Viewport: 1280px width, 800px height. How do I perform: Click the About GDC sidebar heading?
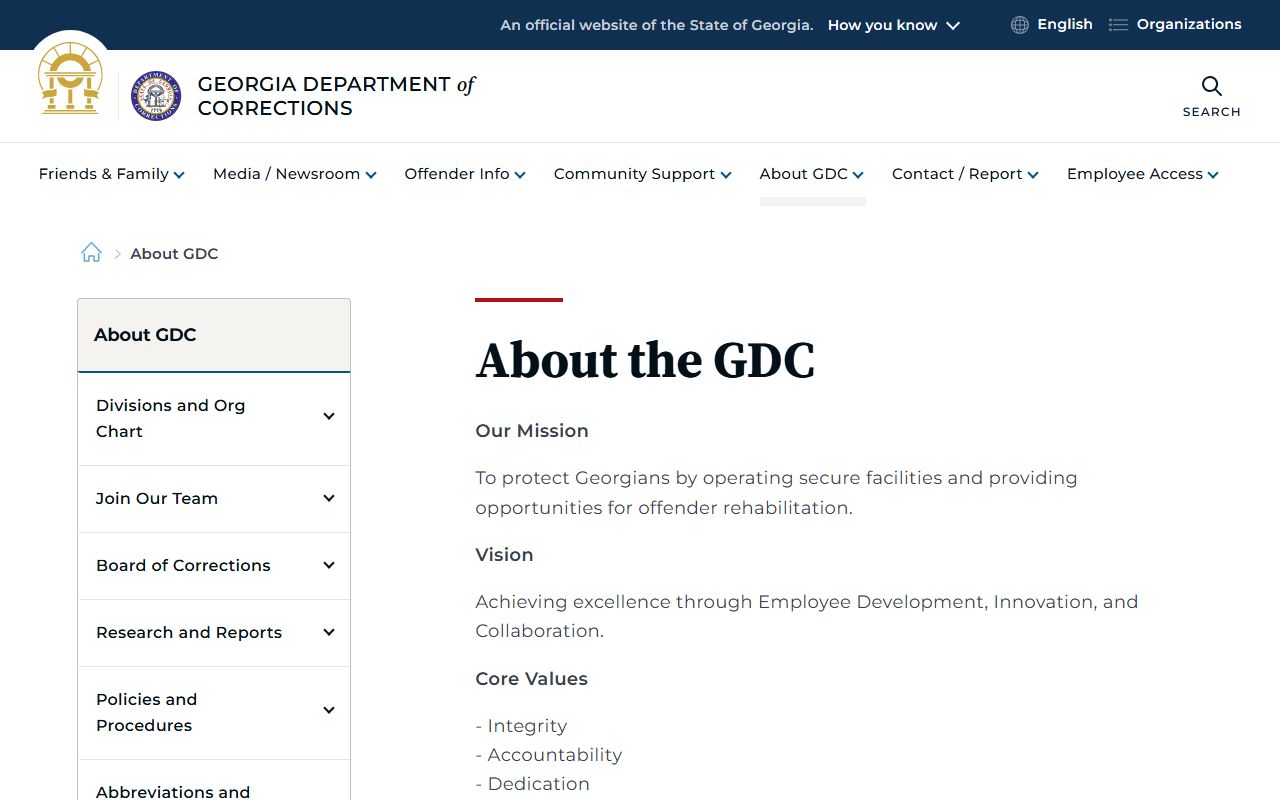[145, 335]
